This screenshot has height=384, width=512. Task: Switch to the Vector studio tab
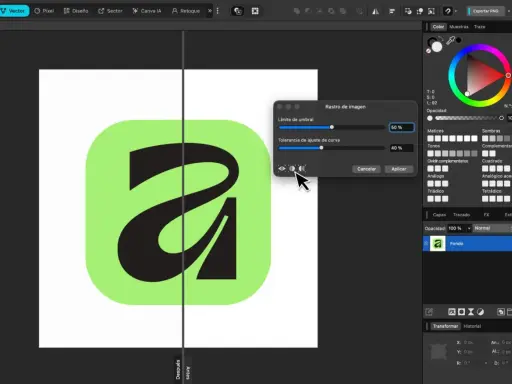[x=13, y=11]
